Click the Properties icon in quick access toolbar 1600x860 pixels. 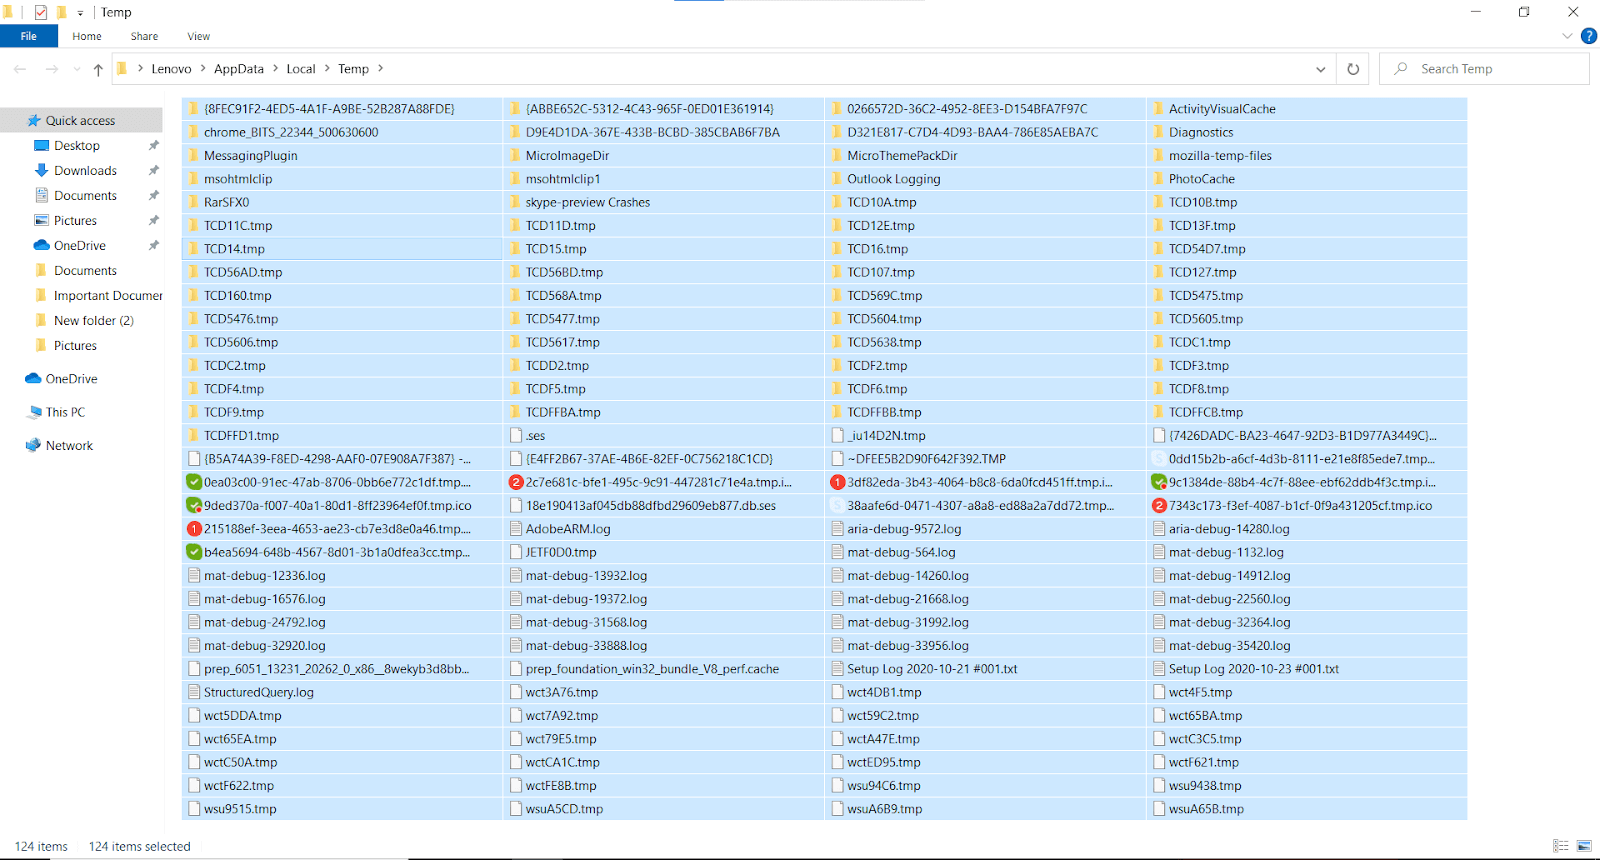pos(41,12)
